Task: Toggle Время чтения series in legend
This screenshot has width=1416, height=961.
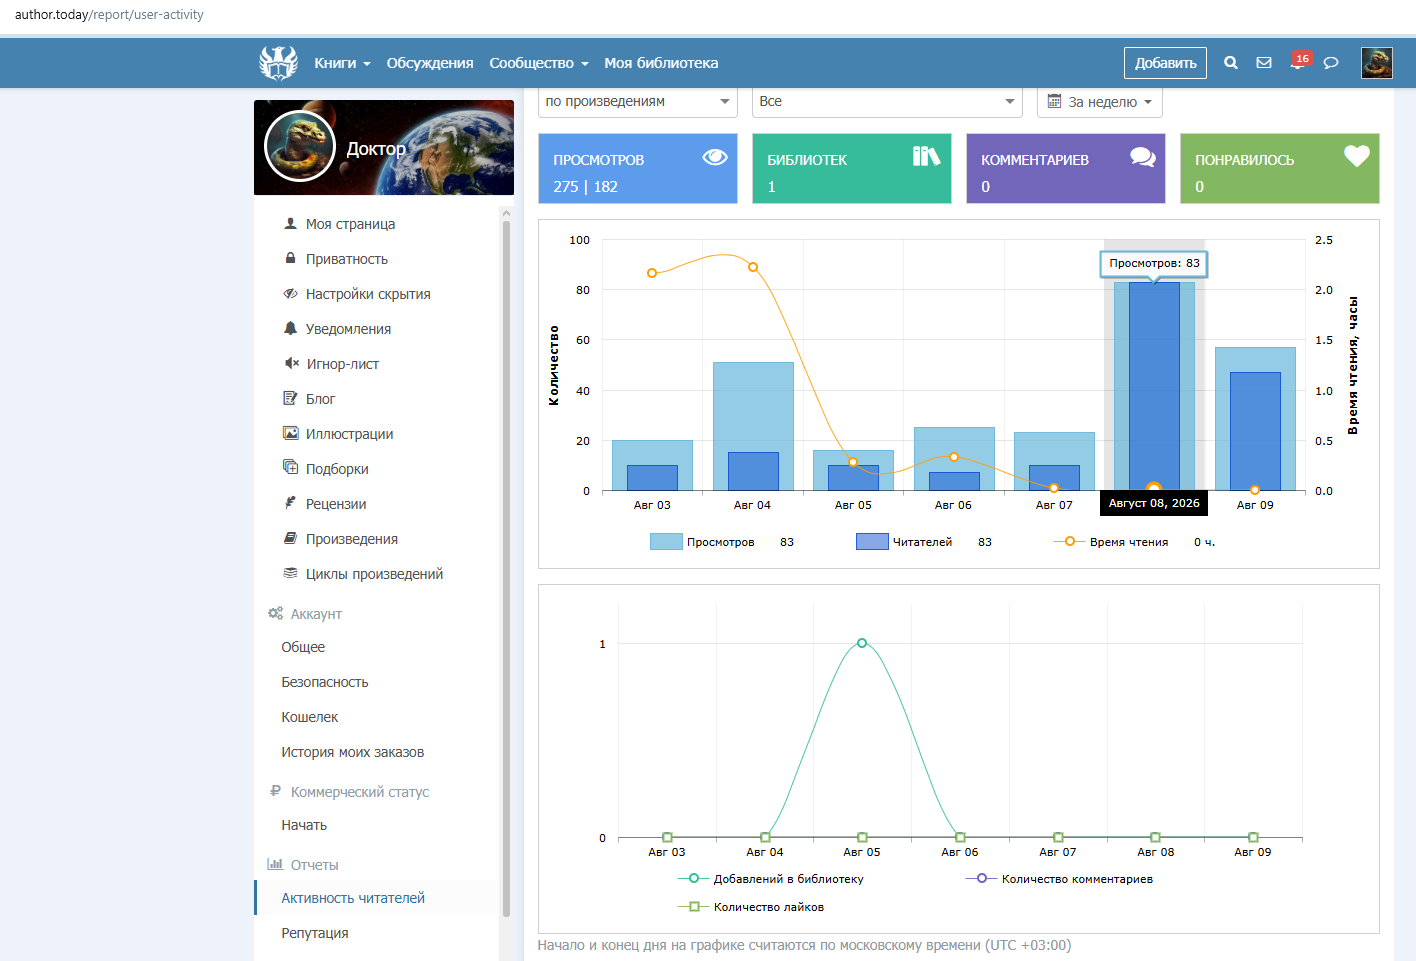Action: (1111, 542)
